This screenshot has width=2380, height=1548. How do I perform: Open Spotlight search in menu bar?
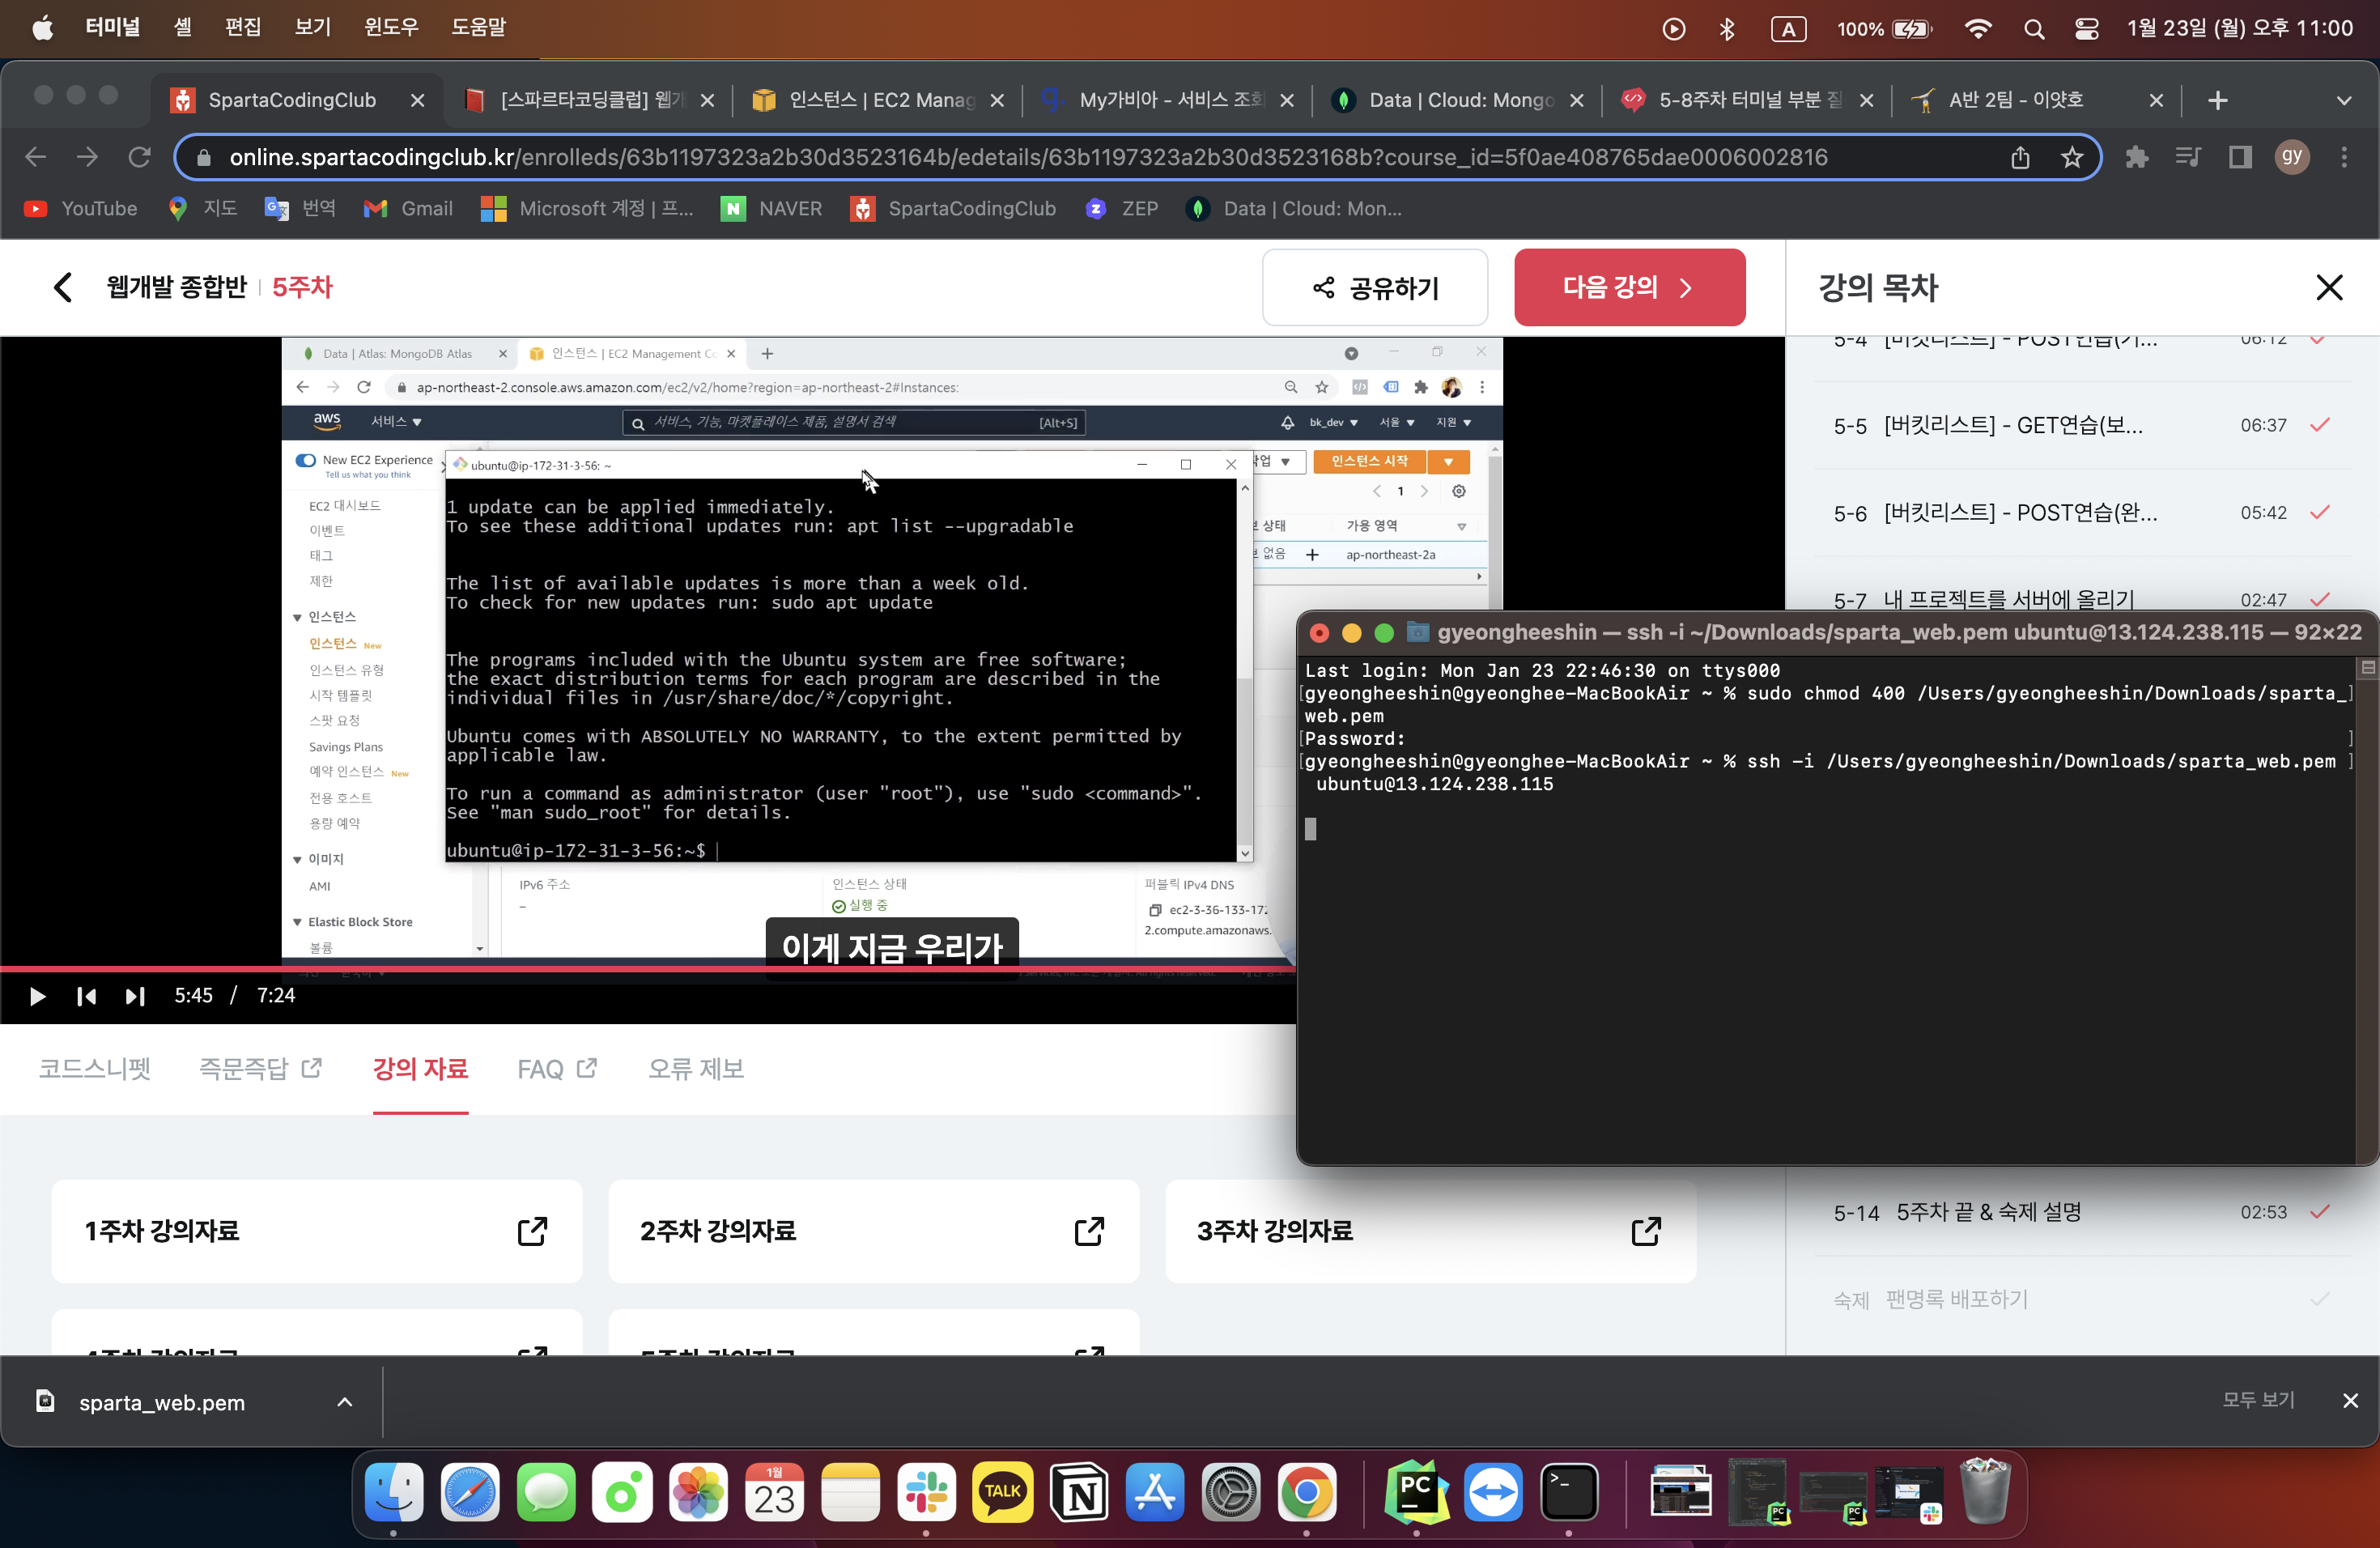click(x=2033, y=29)
